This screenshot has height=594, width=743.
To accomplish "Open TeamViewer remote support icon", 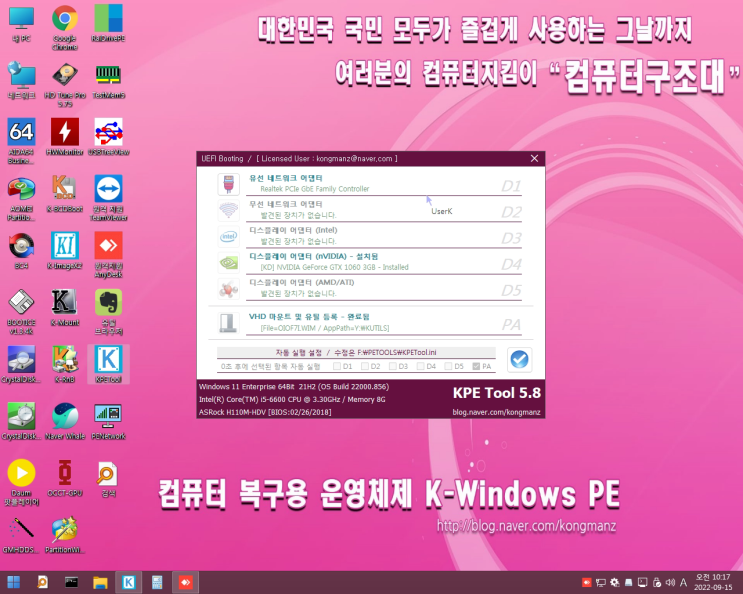I will (109, 198).
